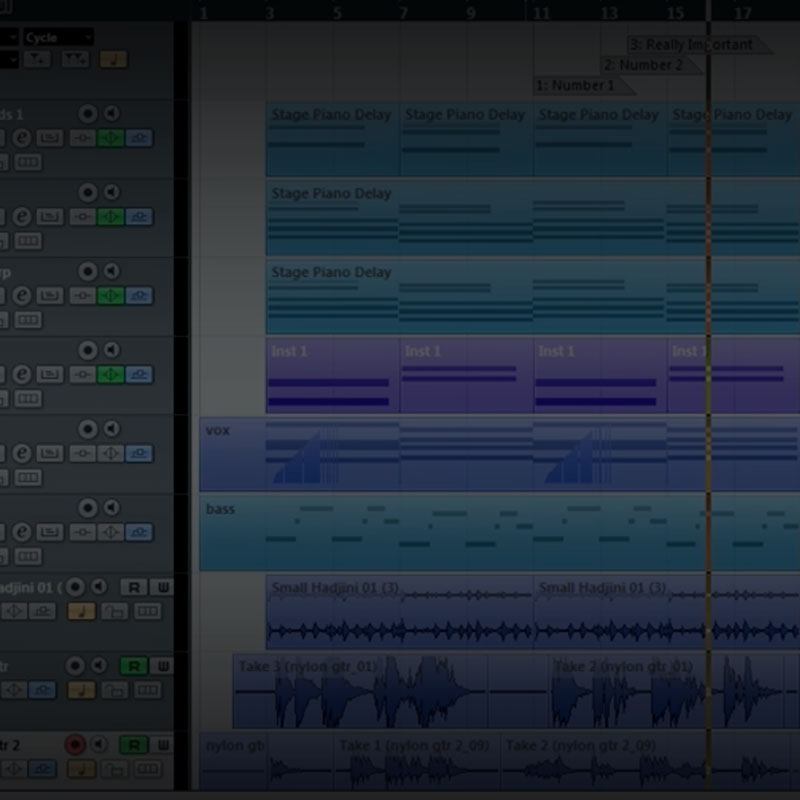Select 'Take 1 (nylon gtr 2_09)' audio clip
The height and width of the screenshot is (800, 800).
click(x=417, y=761)
